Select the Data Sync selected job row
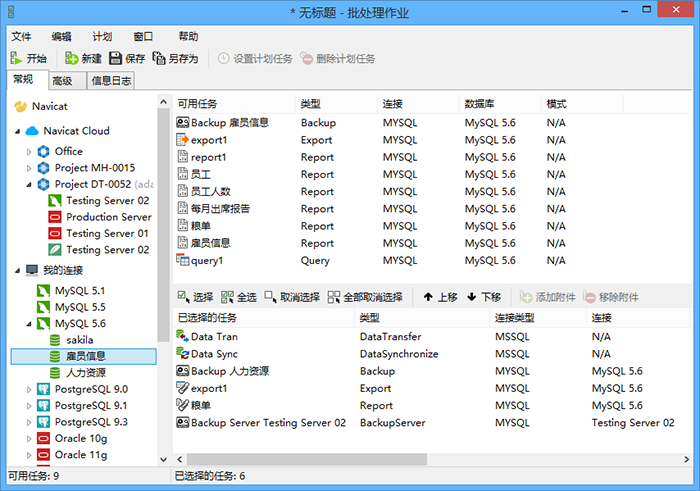 point(214,354)
